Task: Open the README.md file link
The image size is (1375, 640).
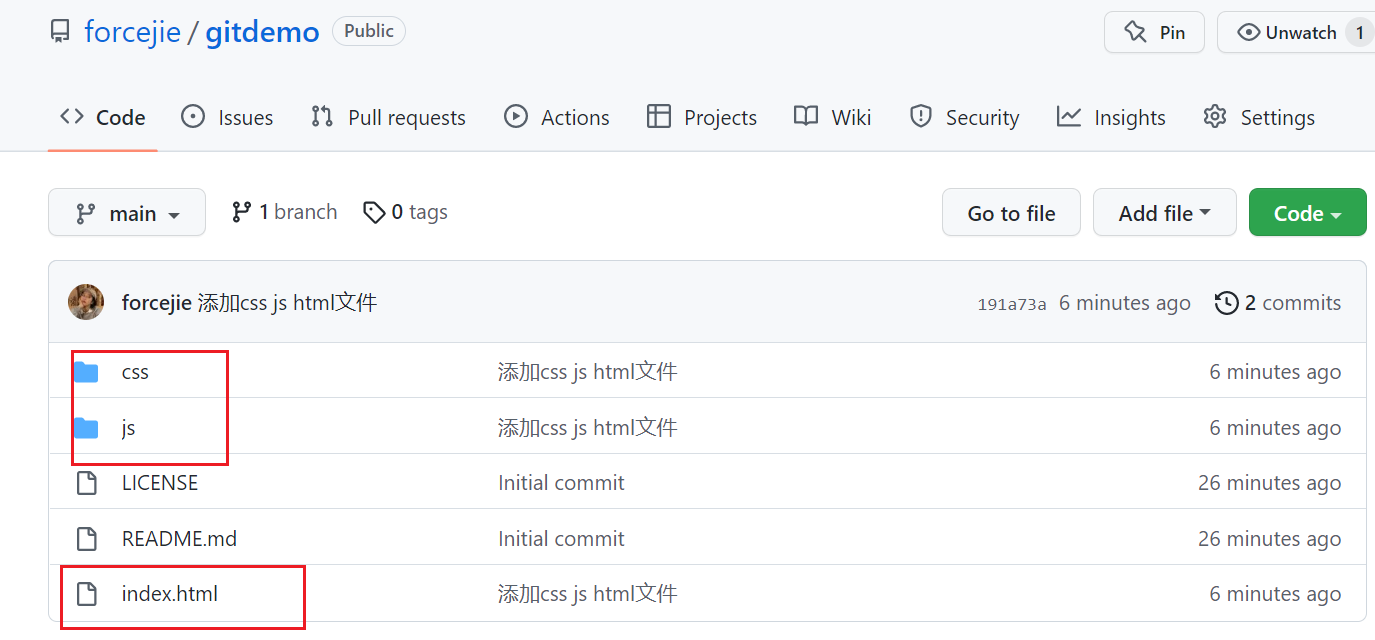Action: pyautogui.click(x=179, y=539)
